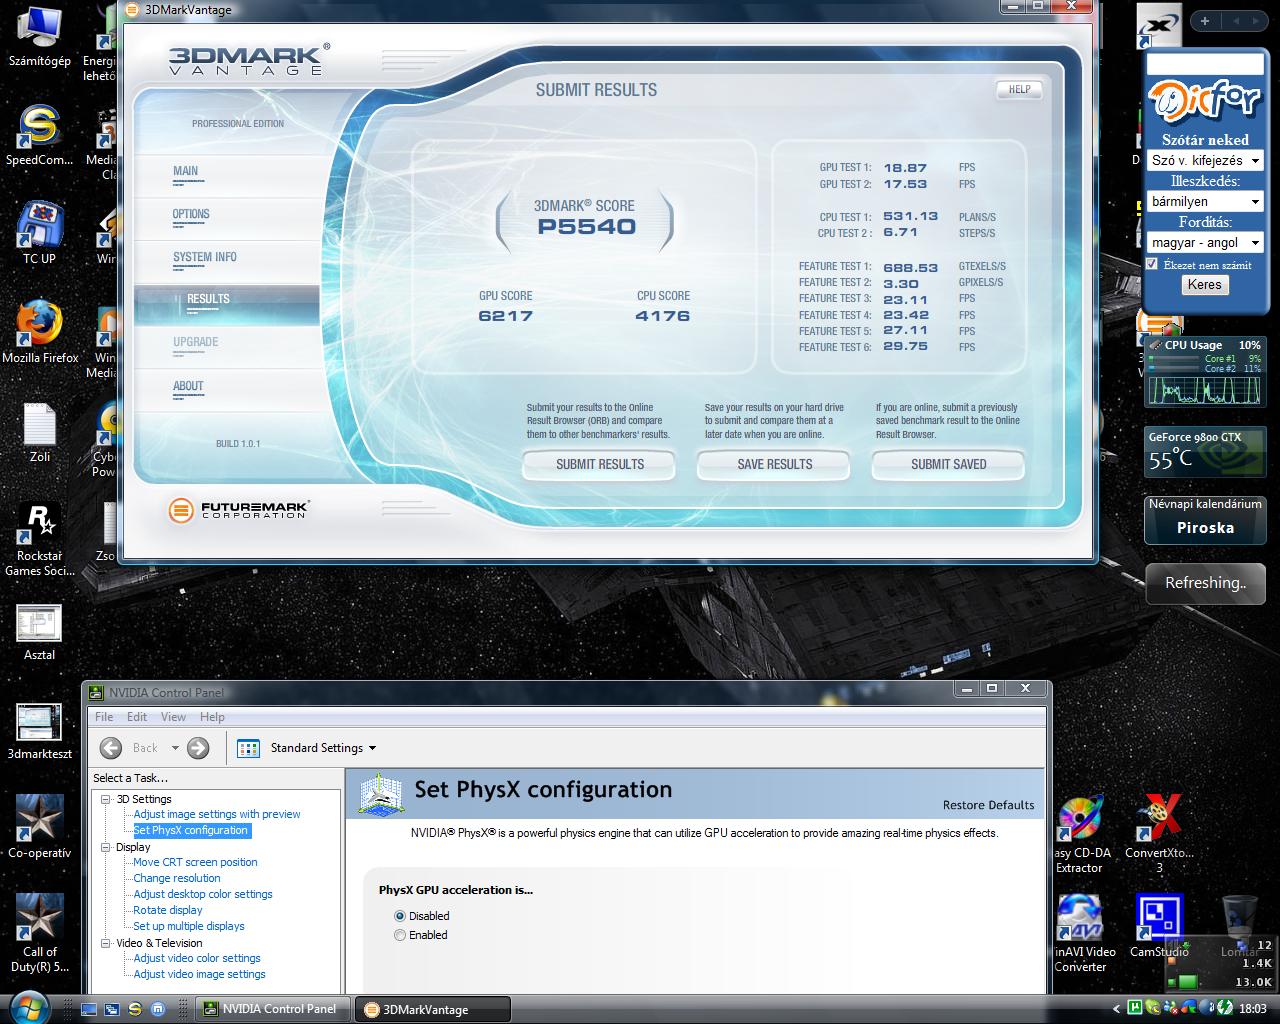Click the Add gadgets plus button on sidebar
1280x1024 pixels.
click(1205, 20)
